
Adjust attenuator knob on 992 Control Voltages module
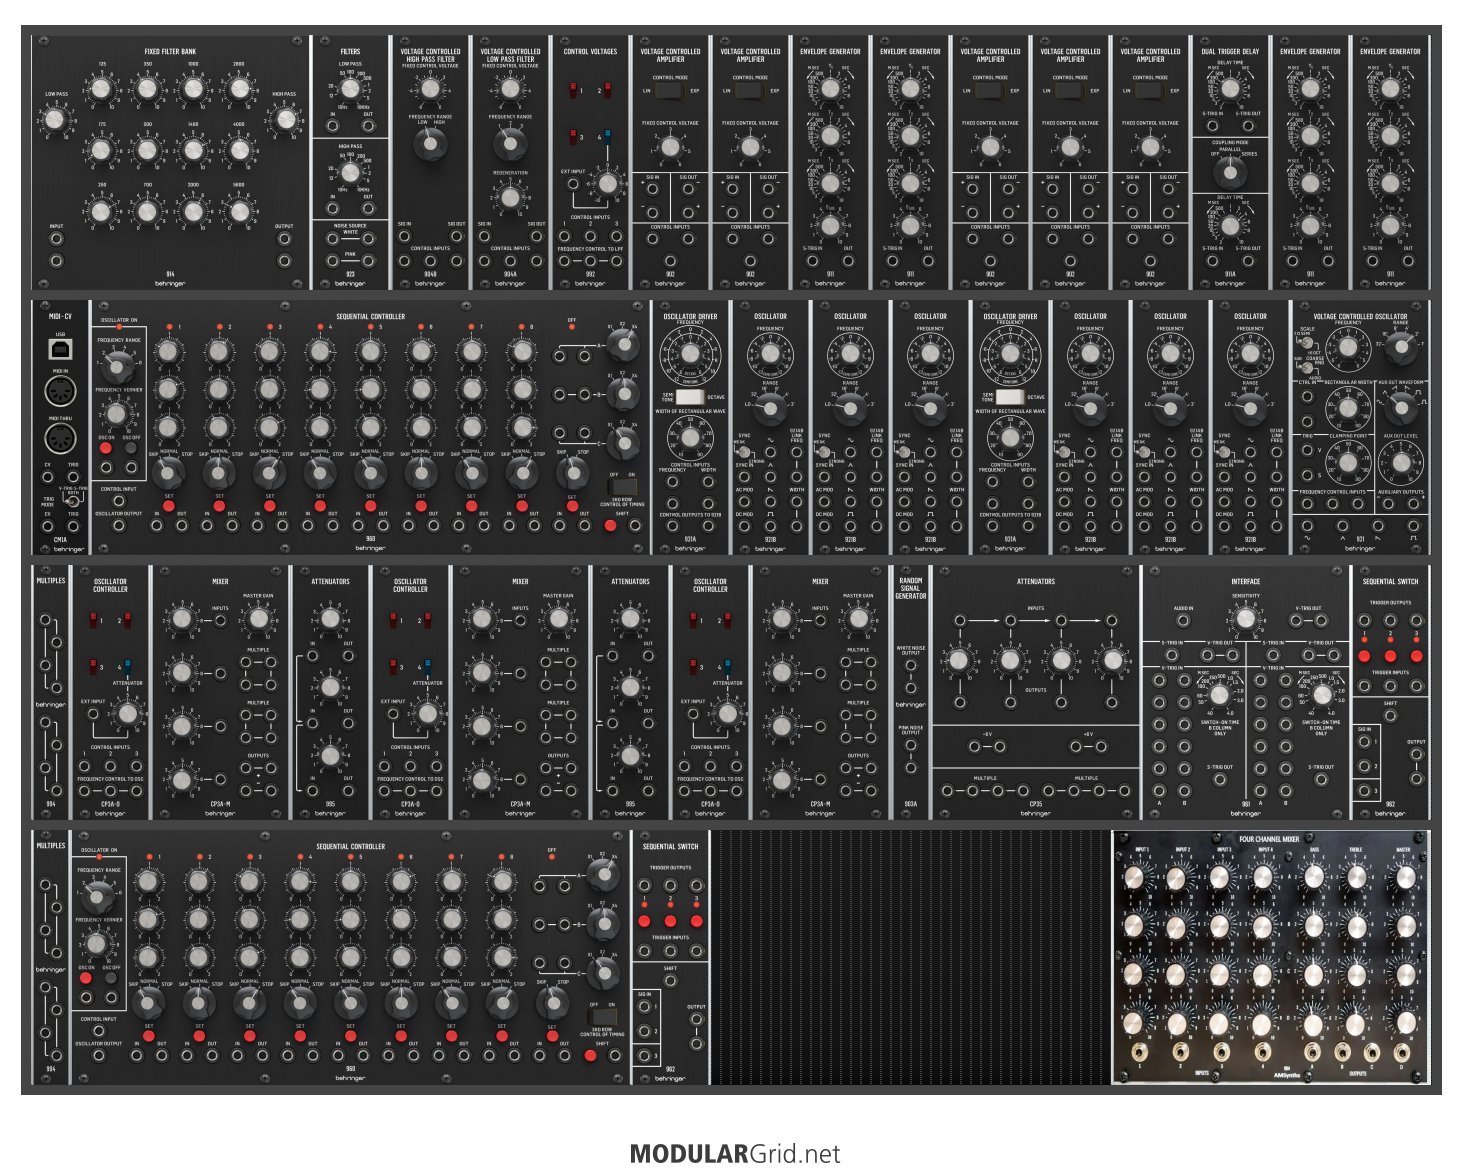tap(607, 184)
